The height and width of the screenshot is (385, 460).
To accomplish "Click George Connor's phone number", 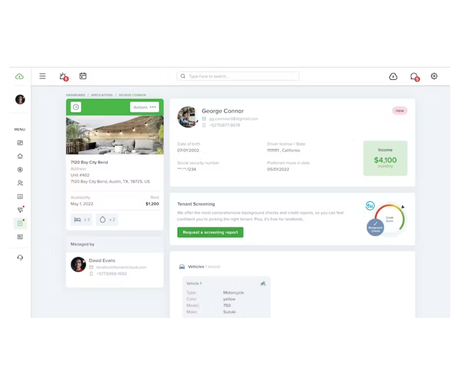I will [x=224, y=125].
